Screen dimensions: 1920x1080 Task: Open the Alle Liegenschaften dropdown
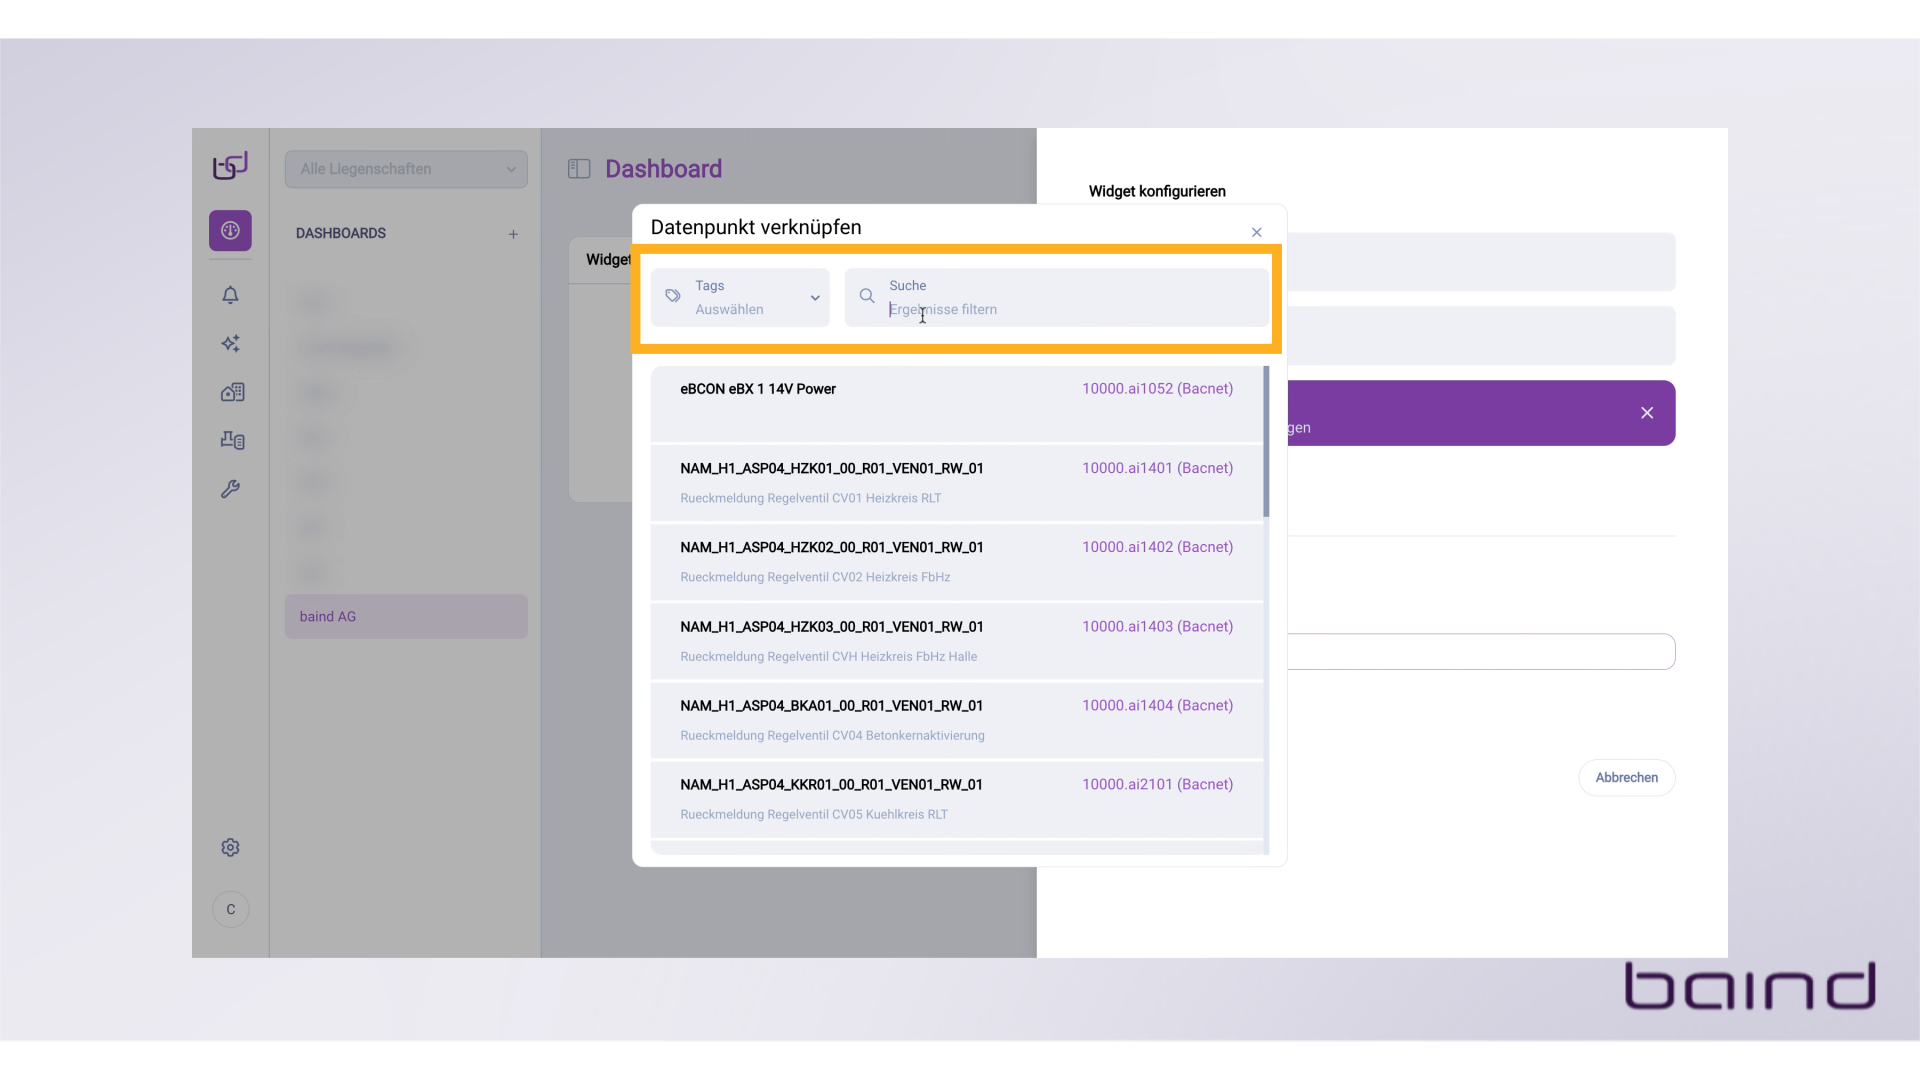tap(406, 169)
